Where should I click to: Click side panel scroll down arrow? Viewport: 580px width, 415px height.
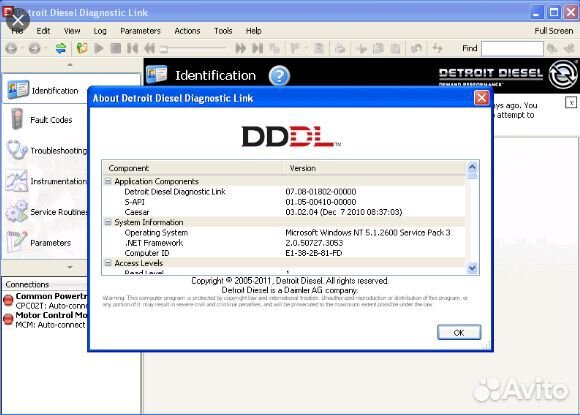click(x=70, y=267)
